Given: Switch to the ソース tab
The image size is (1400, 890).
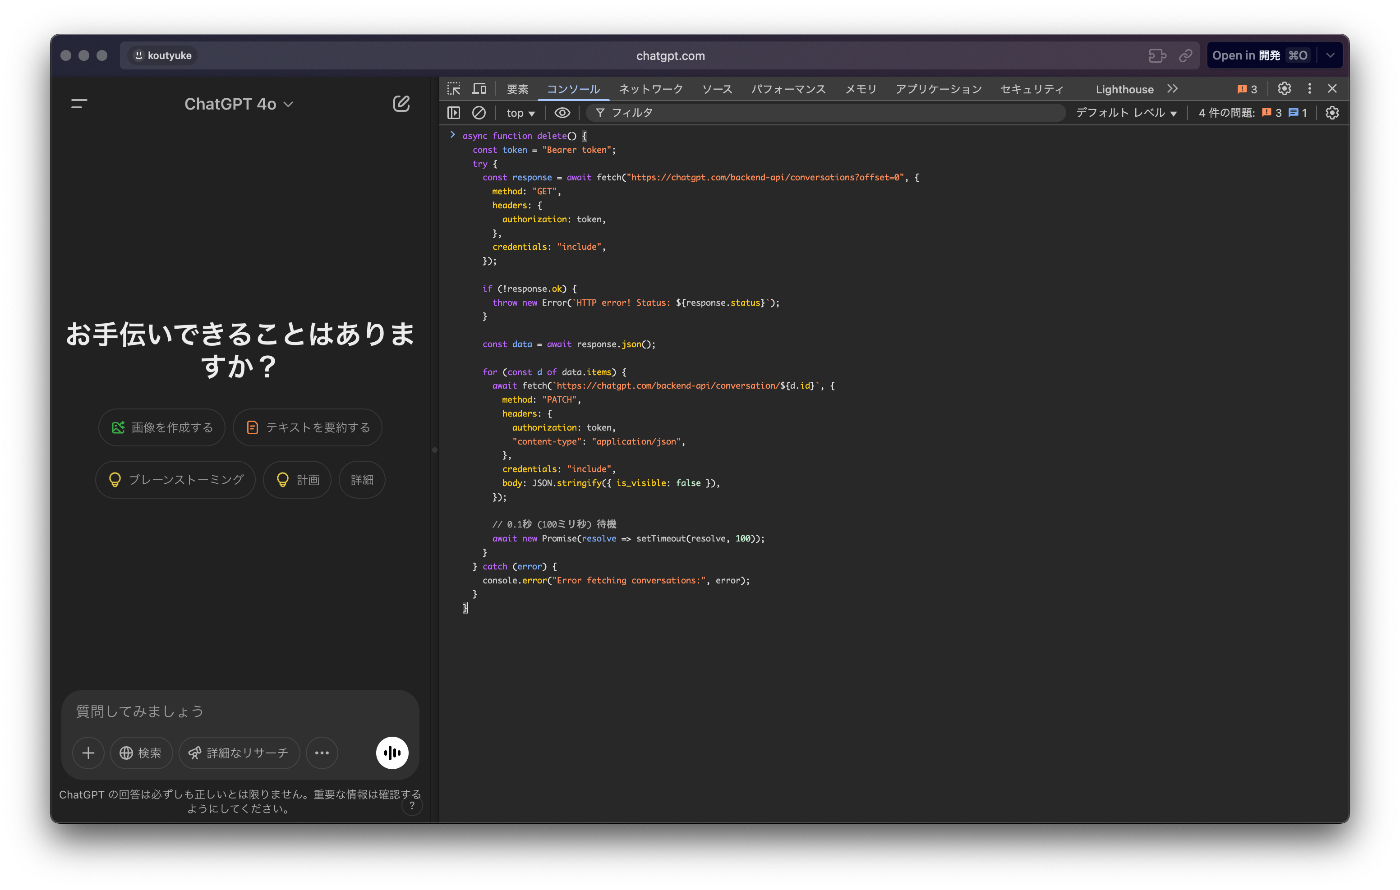Looking at the screenshot, I should click(717, 89).
